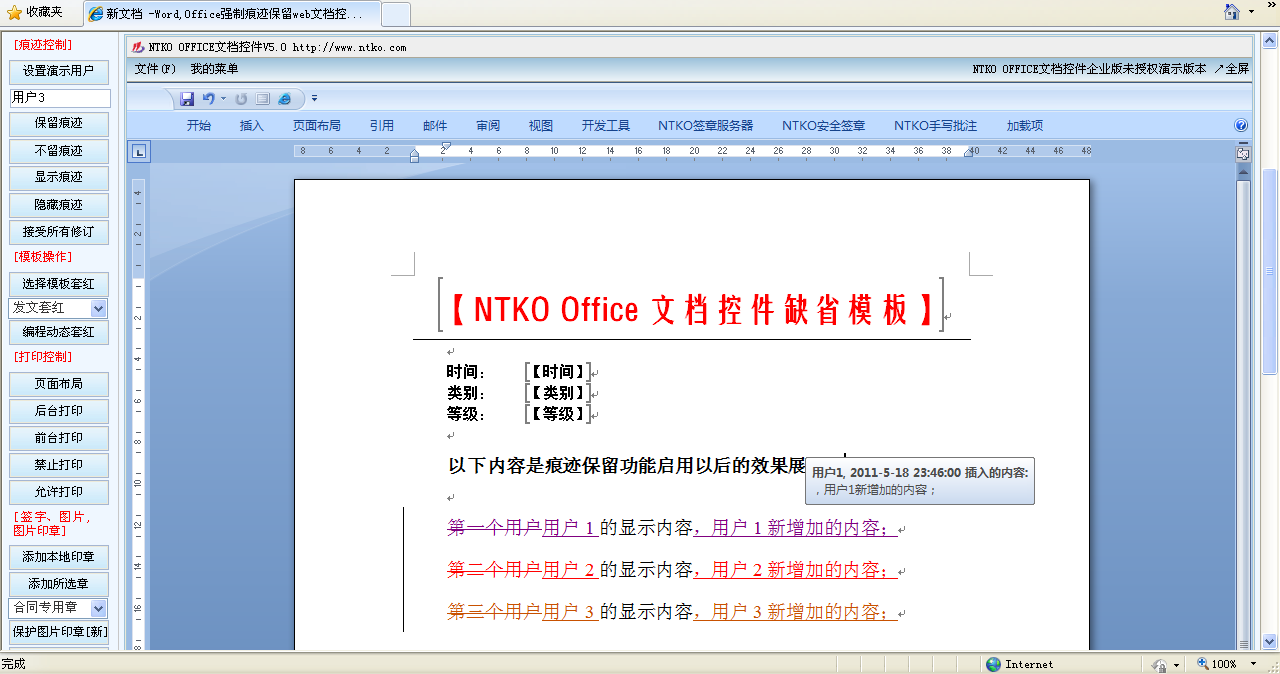The width and height of the screenshot is (1280, 674).
Task: Click the 【时间】 placeholder field in document
Action: 558,371
